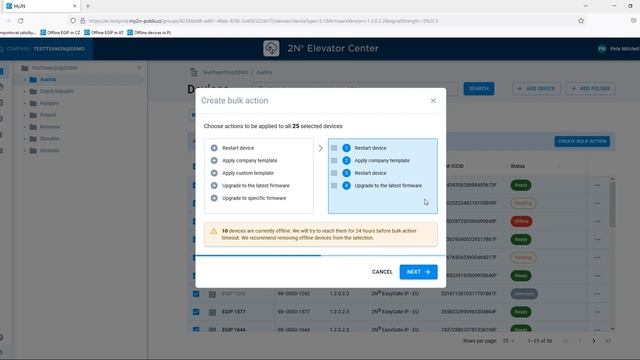
Task: Uncheck the EGIP 1577 row checkbox
Action: [x=196, y=312]
